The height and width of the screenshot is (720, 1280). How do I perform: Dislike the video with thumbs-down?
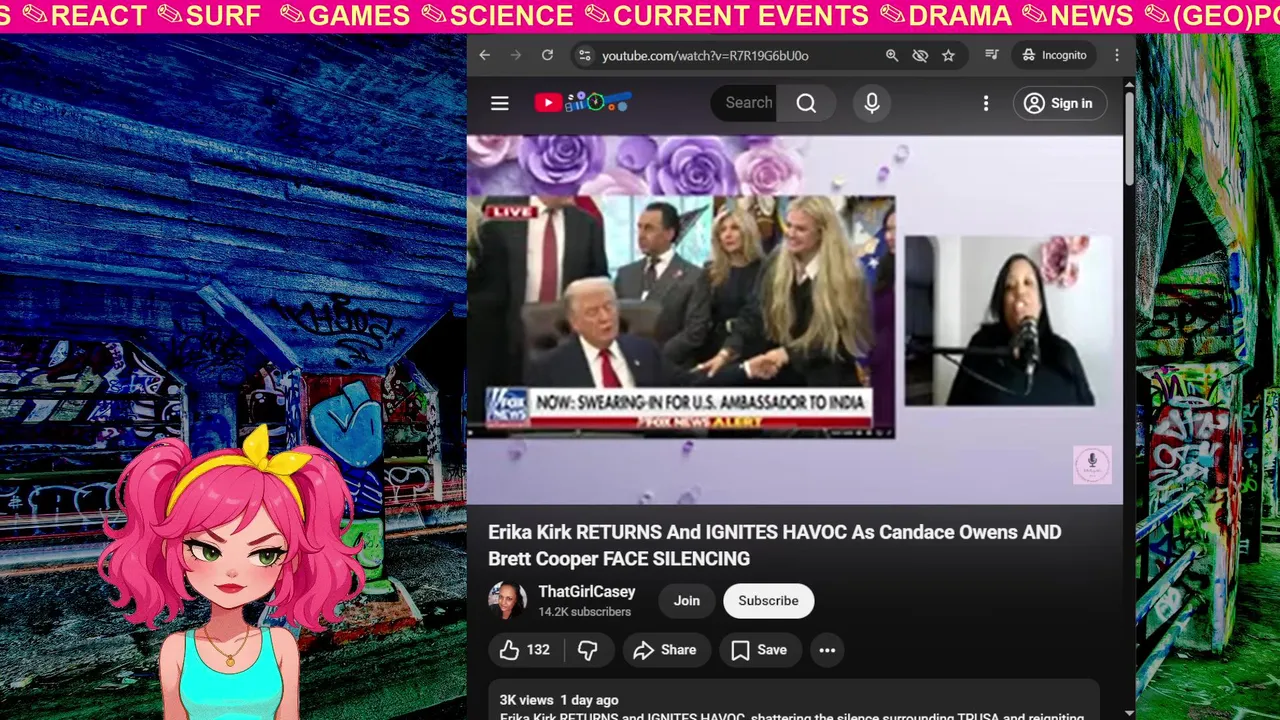587,650
